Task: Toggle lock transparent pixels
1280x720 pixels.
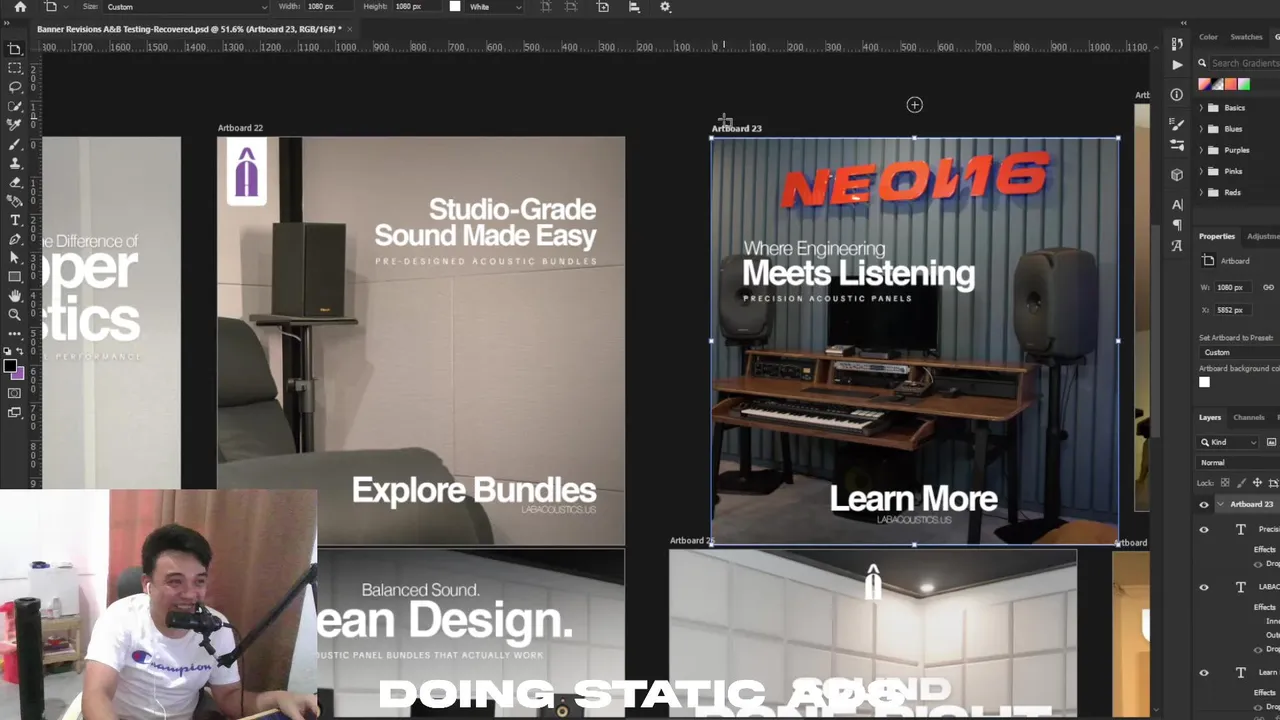Action: 1226,483
